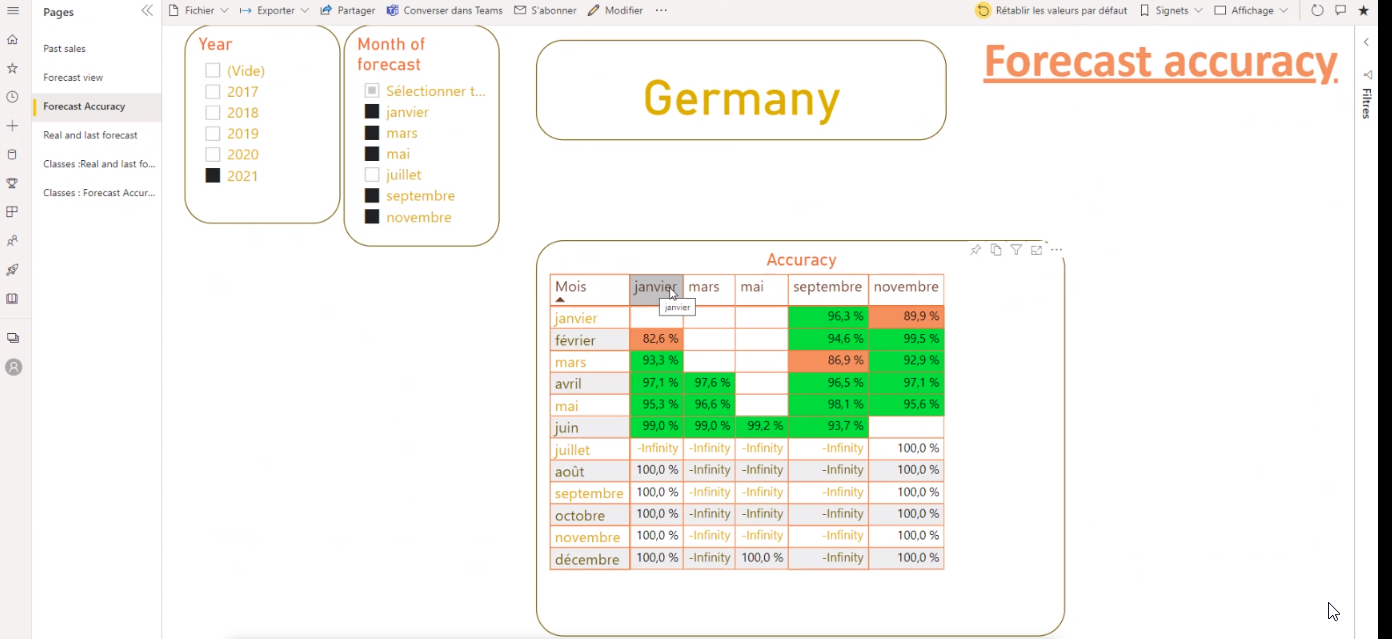Click the Modifier button

tap(615, 10)
